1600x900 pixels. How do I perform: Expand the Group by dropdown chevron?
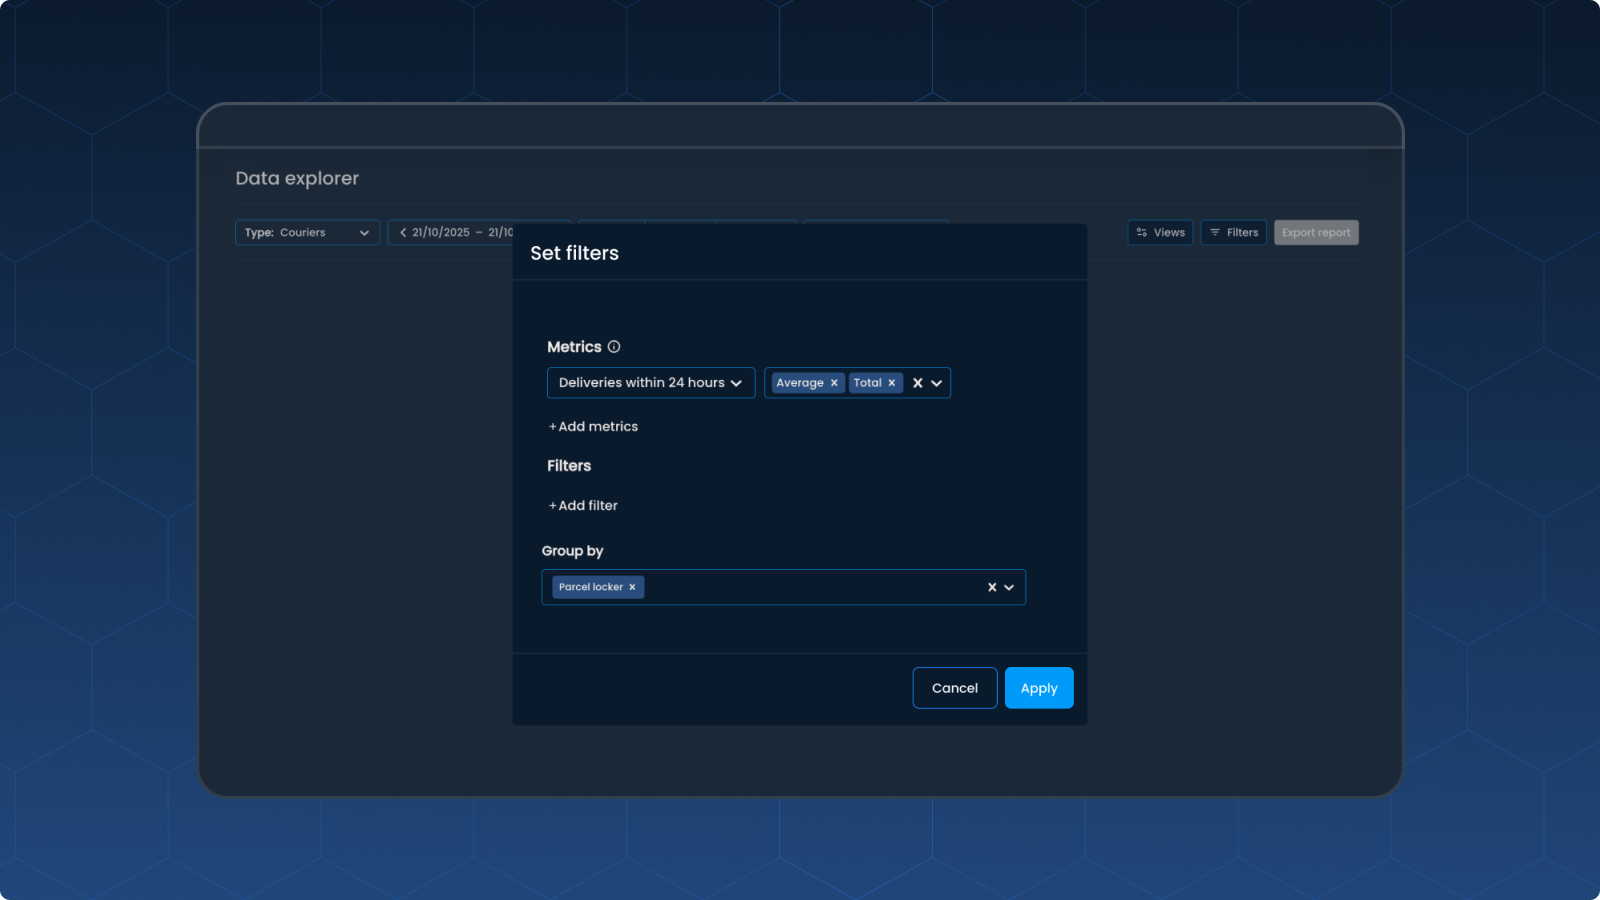pos(1009,587)
